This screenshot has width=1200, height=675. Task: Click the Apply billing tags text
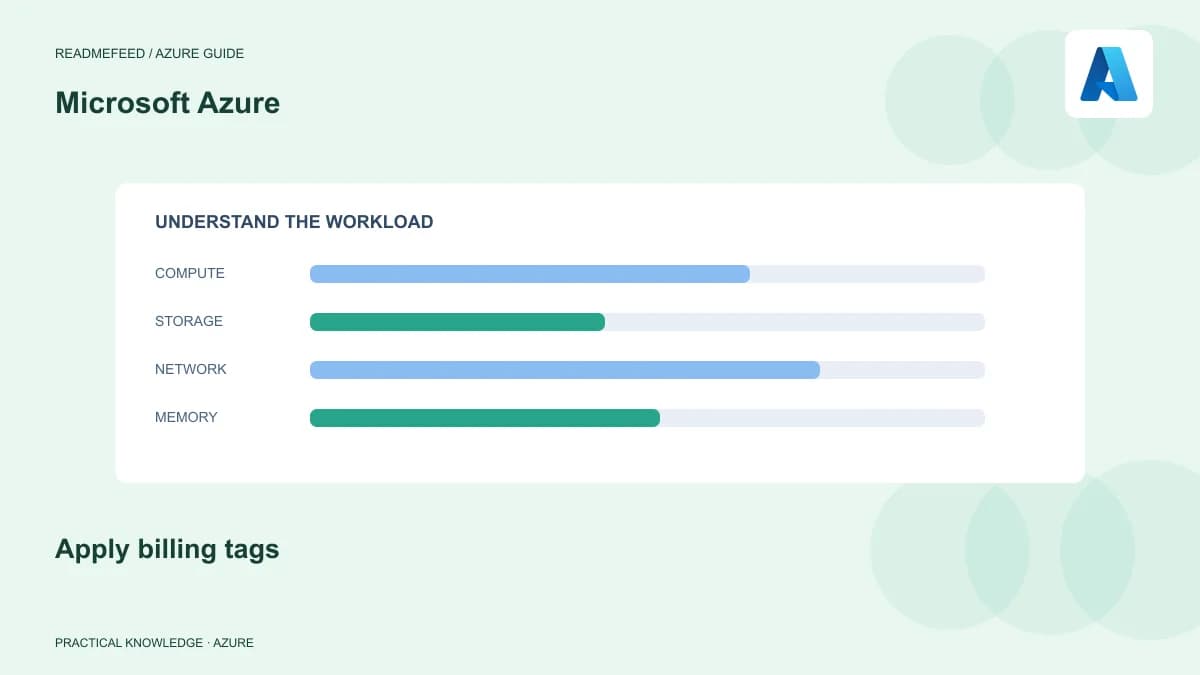167,549
